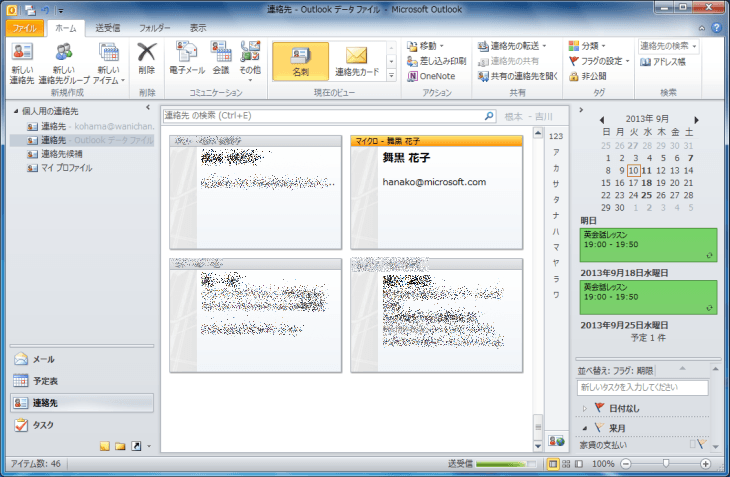Click the shortcuts icon
The height and width of the screenshot is (477, 730).
click(x=136, y=446)
